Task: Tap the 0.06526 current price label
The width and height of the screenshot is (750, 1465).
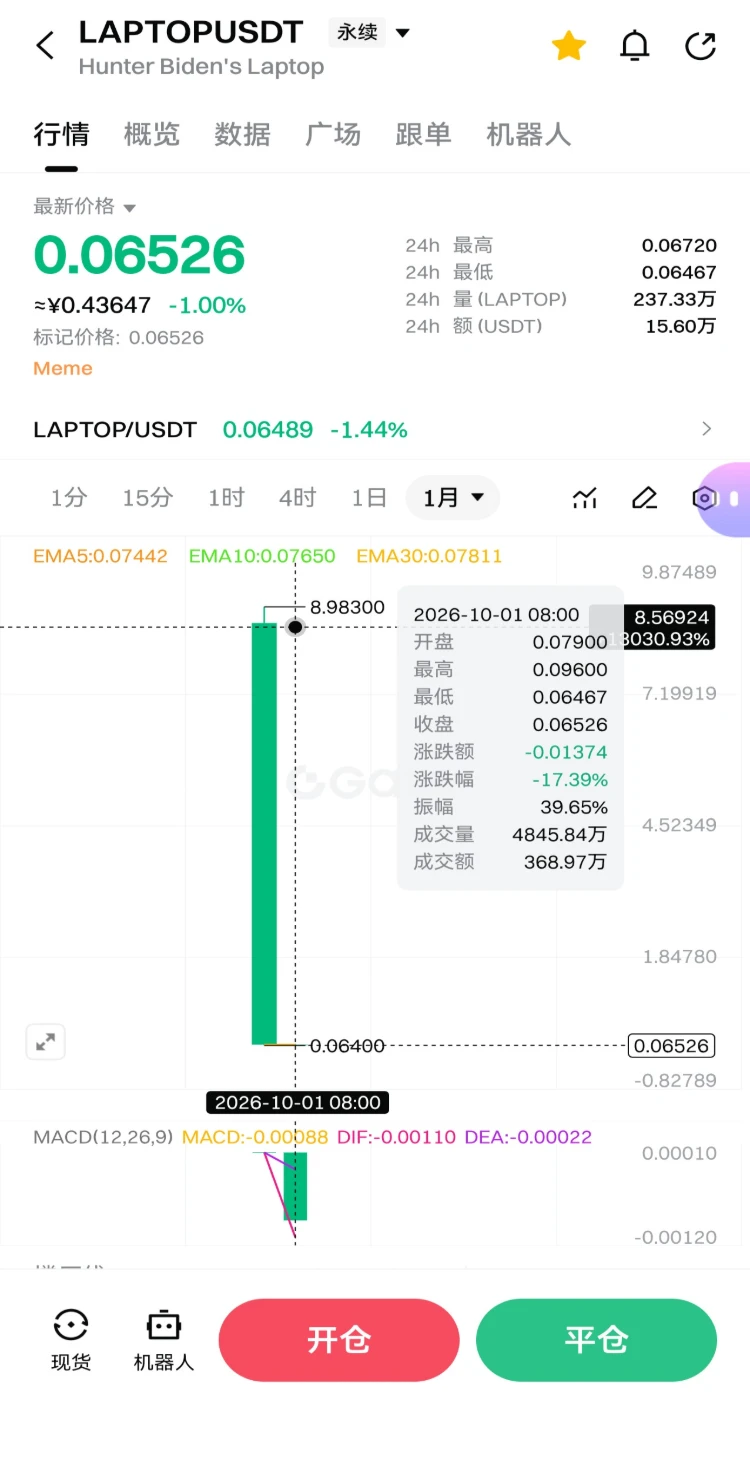Action: (671, 1046)
